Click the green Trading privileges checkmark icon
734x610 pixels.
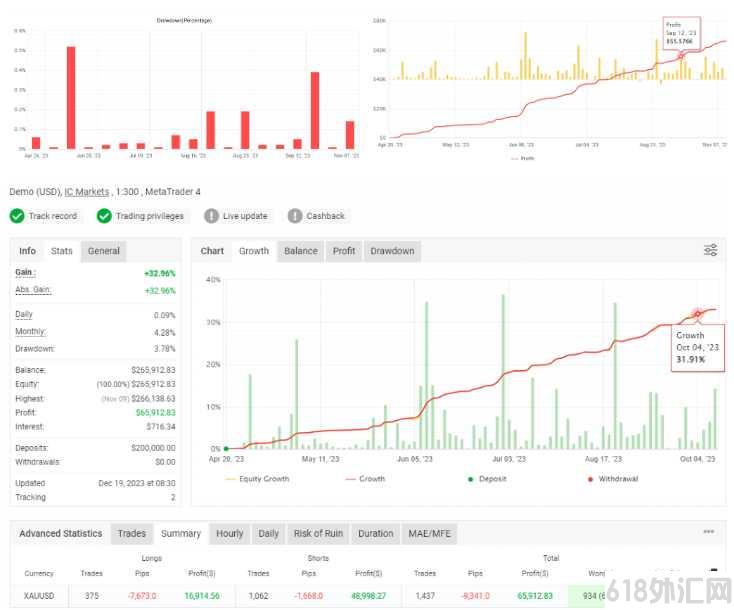pyautogui.click(x=104, y=216)
